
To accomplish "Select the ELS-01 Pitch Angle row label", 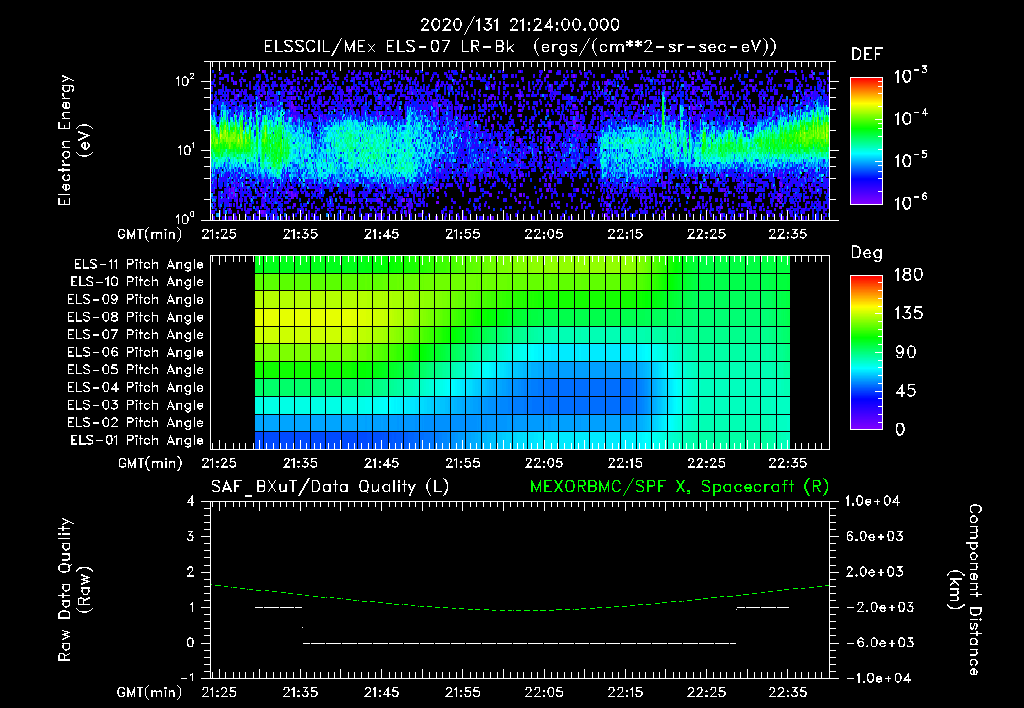I will point(137,440).
